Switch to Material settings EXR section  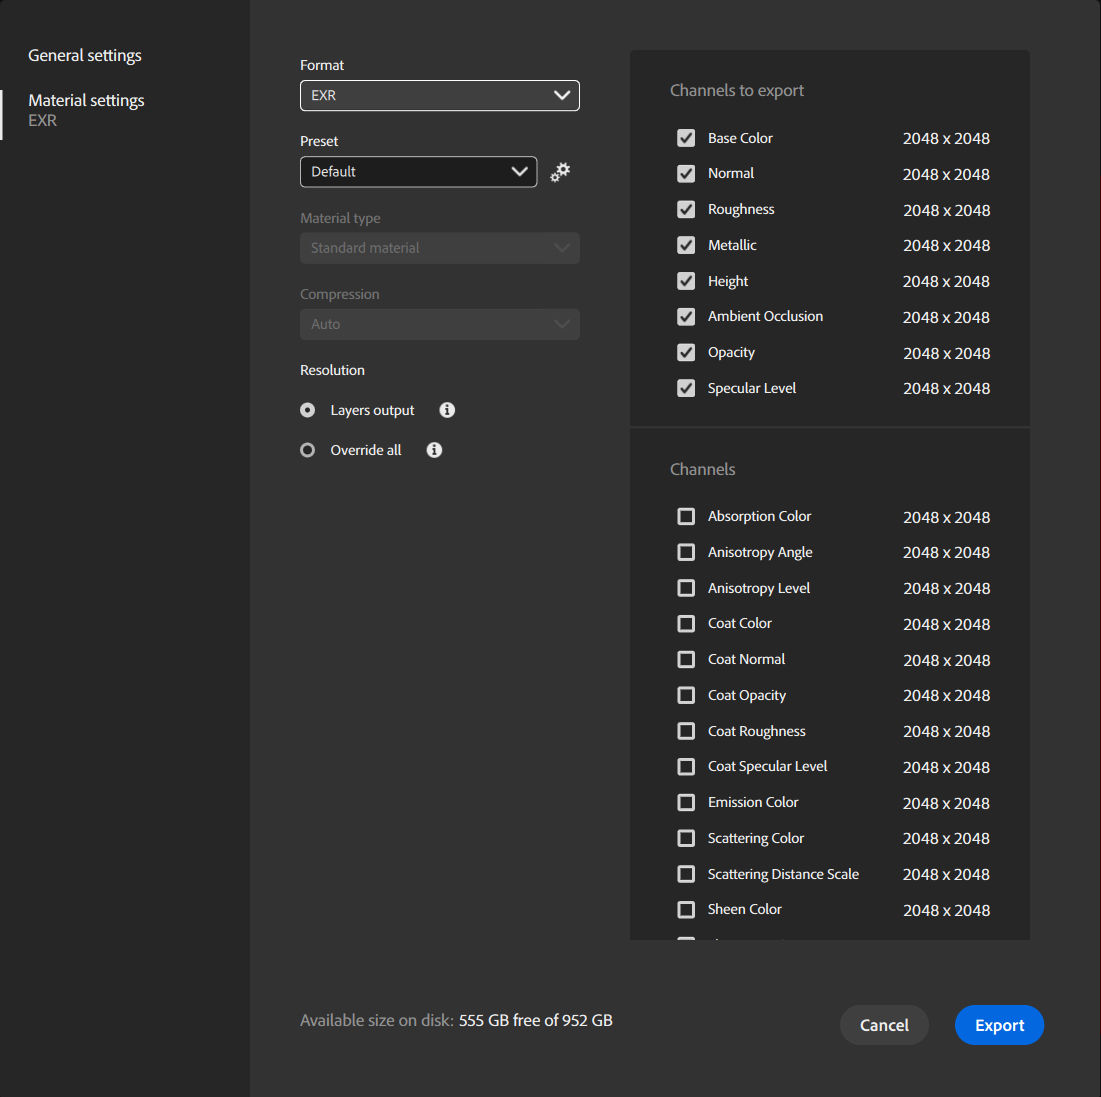coord(86,110)
